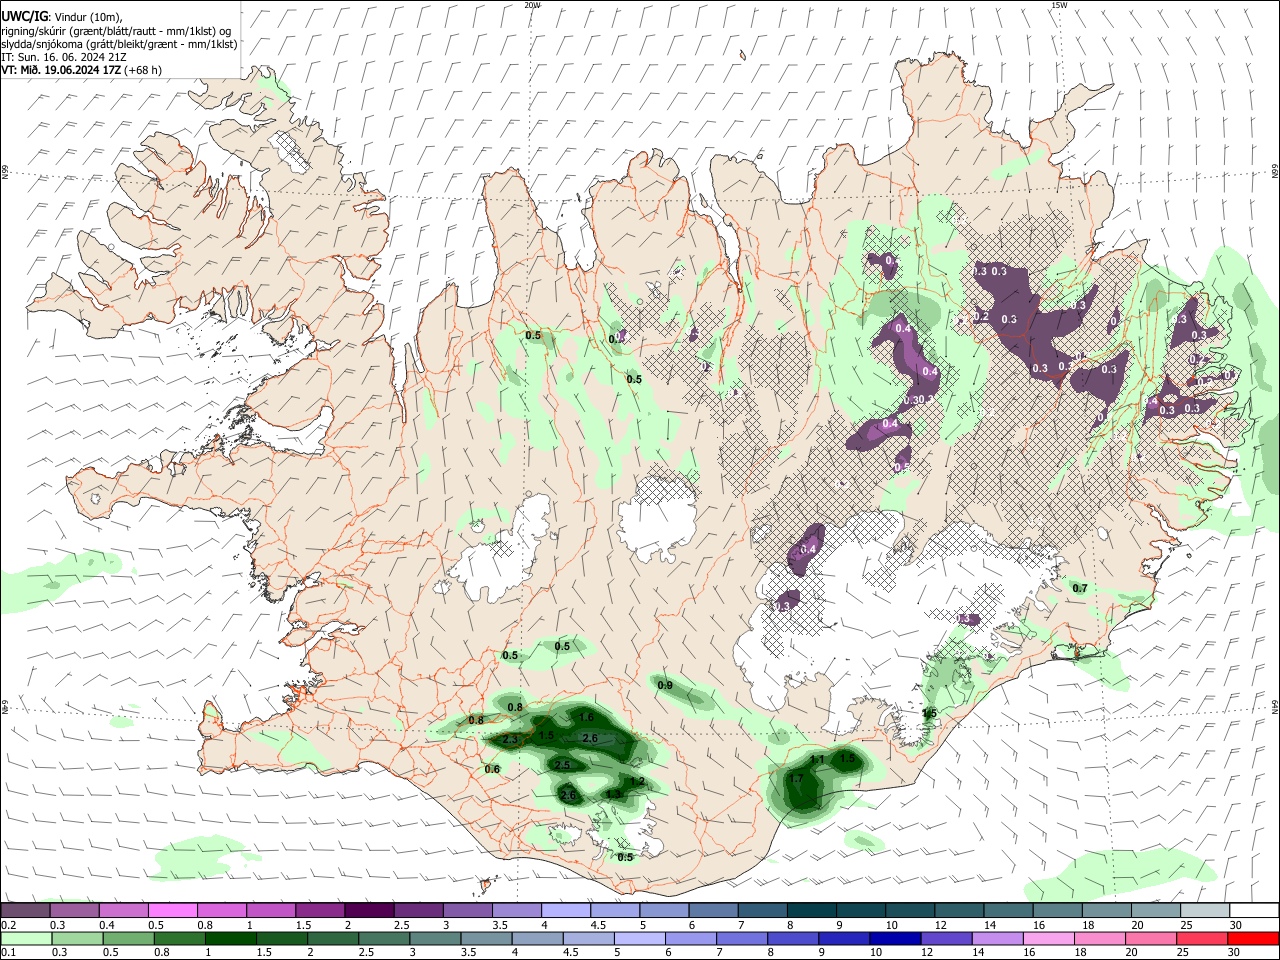The image size is (1280, 960).
Task: Select the red-pink 25 swatch in rain scale
Action: tap(1201, 939)
